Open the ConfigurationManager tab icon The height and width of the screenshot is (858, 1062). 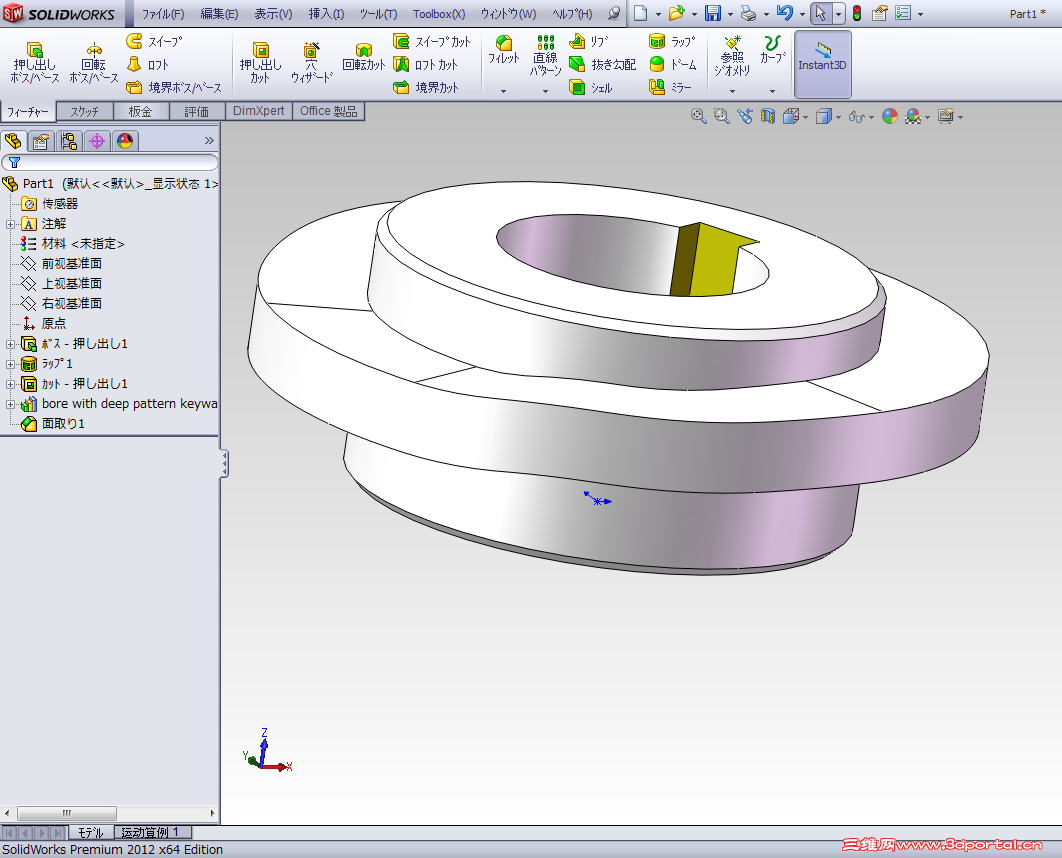click(x=68, y=141)
